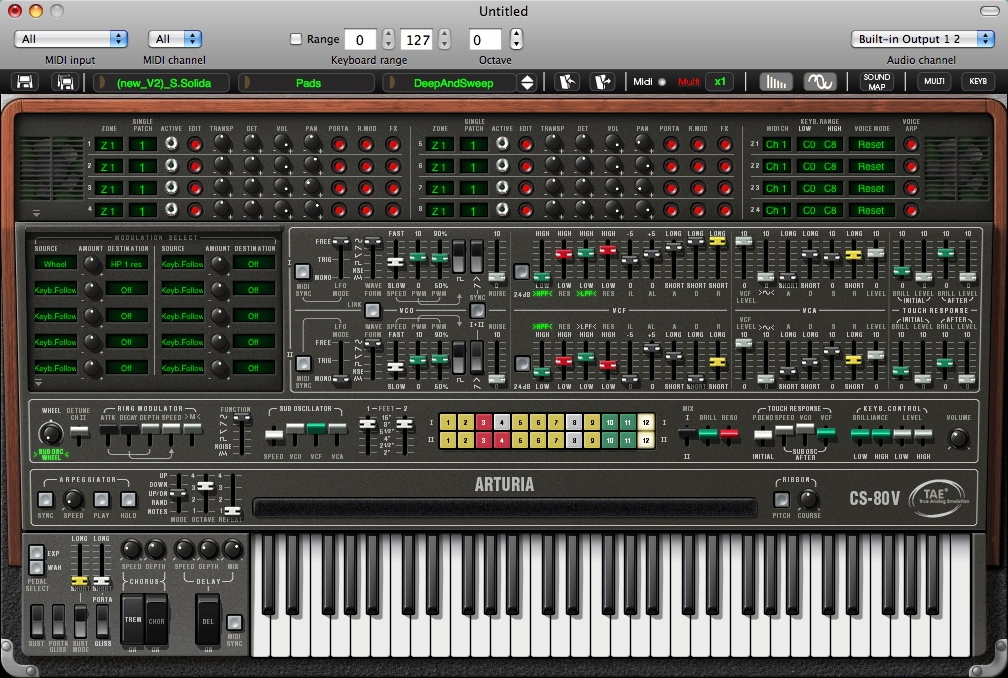Open the Pads sub-bank selector
Image resolution: width=1008 pixels, height=678 pixels.
[x=308, y=83]
